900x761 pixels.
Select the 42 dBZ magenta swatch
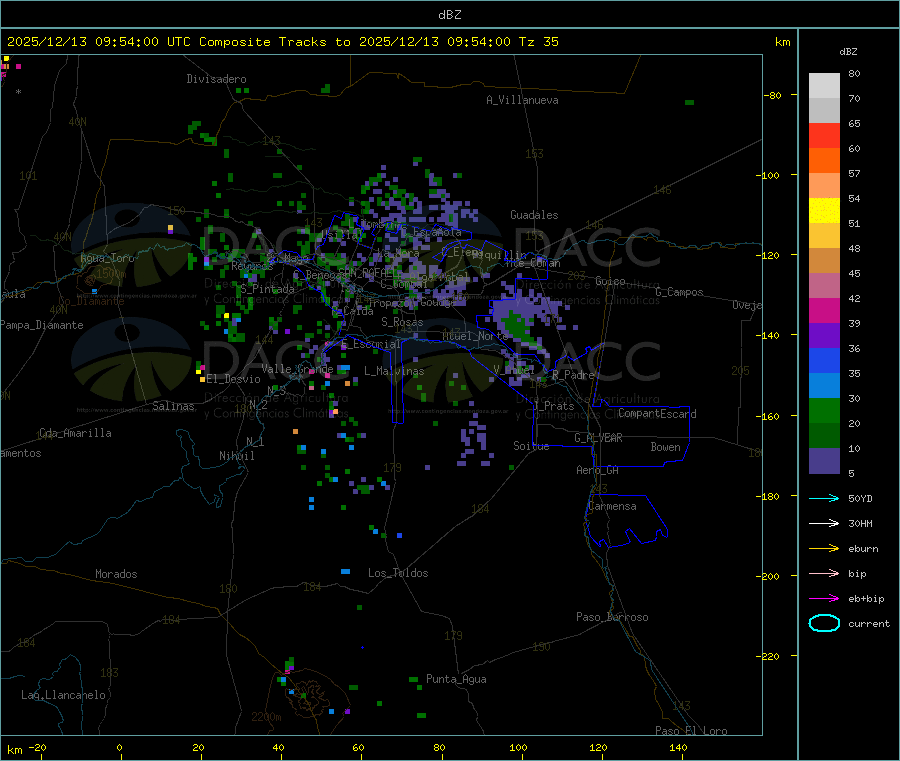(x=824, y=310)
